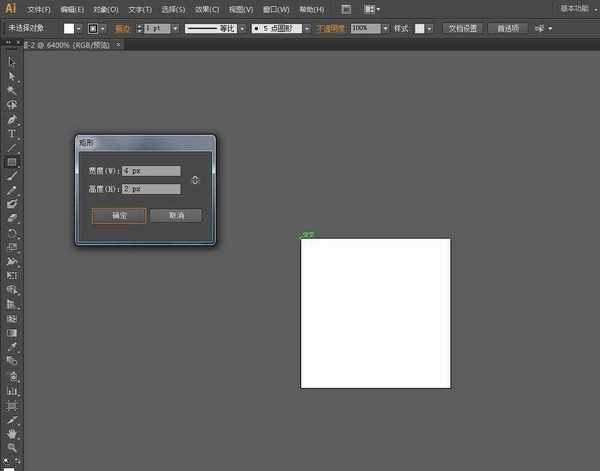Screen dimensions: 600x471
Task: Open the 文件(F) menu
Action: click(39, 9)
